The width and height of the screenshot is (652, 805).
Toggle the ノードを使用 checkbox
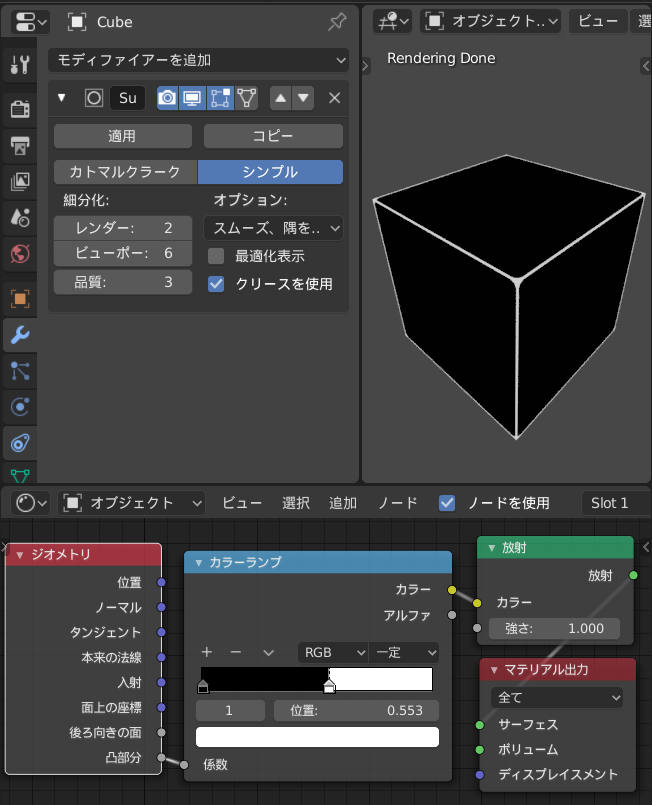[447, 503]
